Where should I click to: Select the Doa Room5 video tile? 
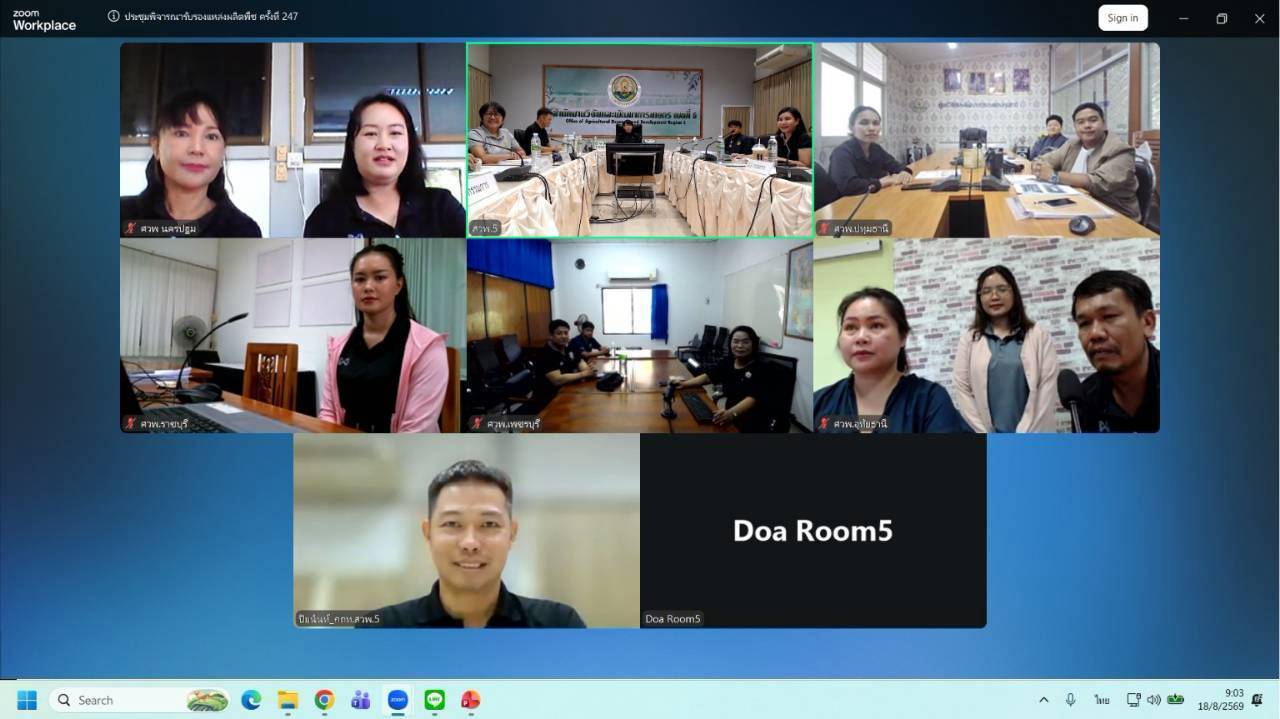pos(813,530)
